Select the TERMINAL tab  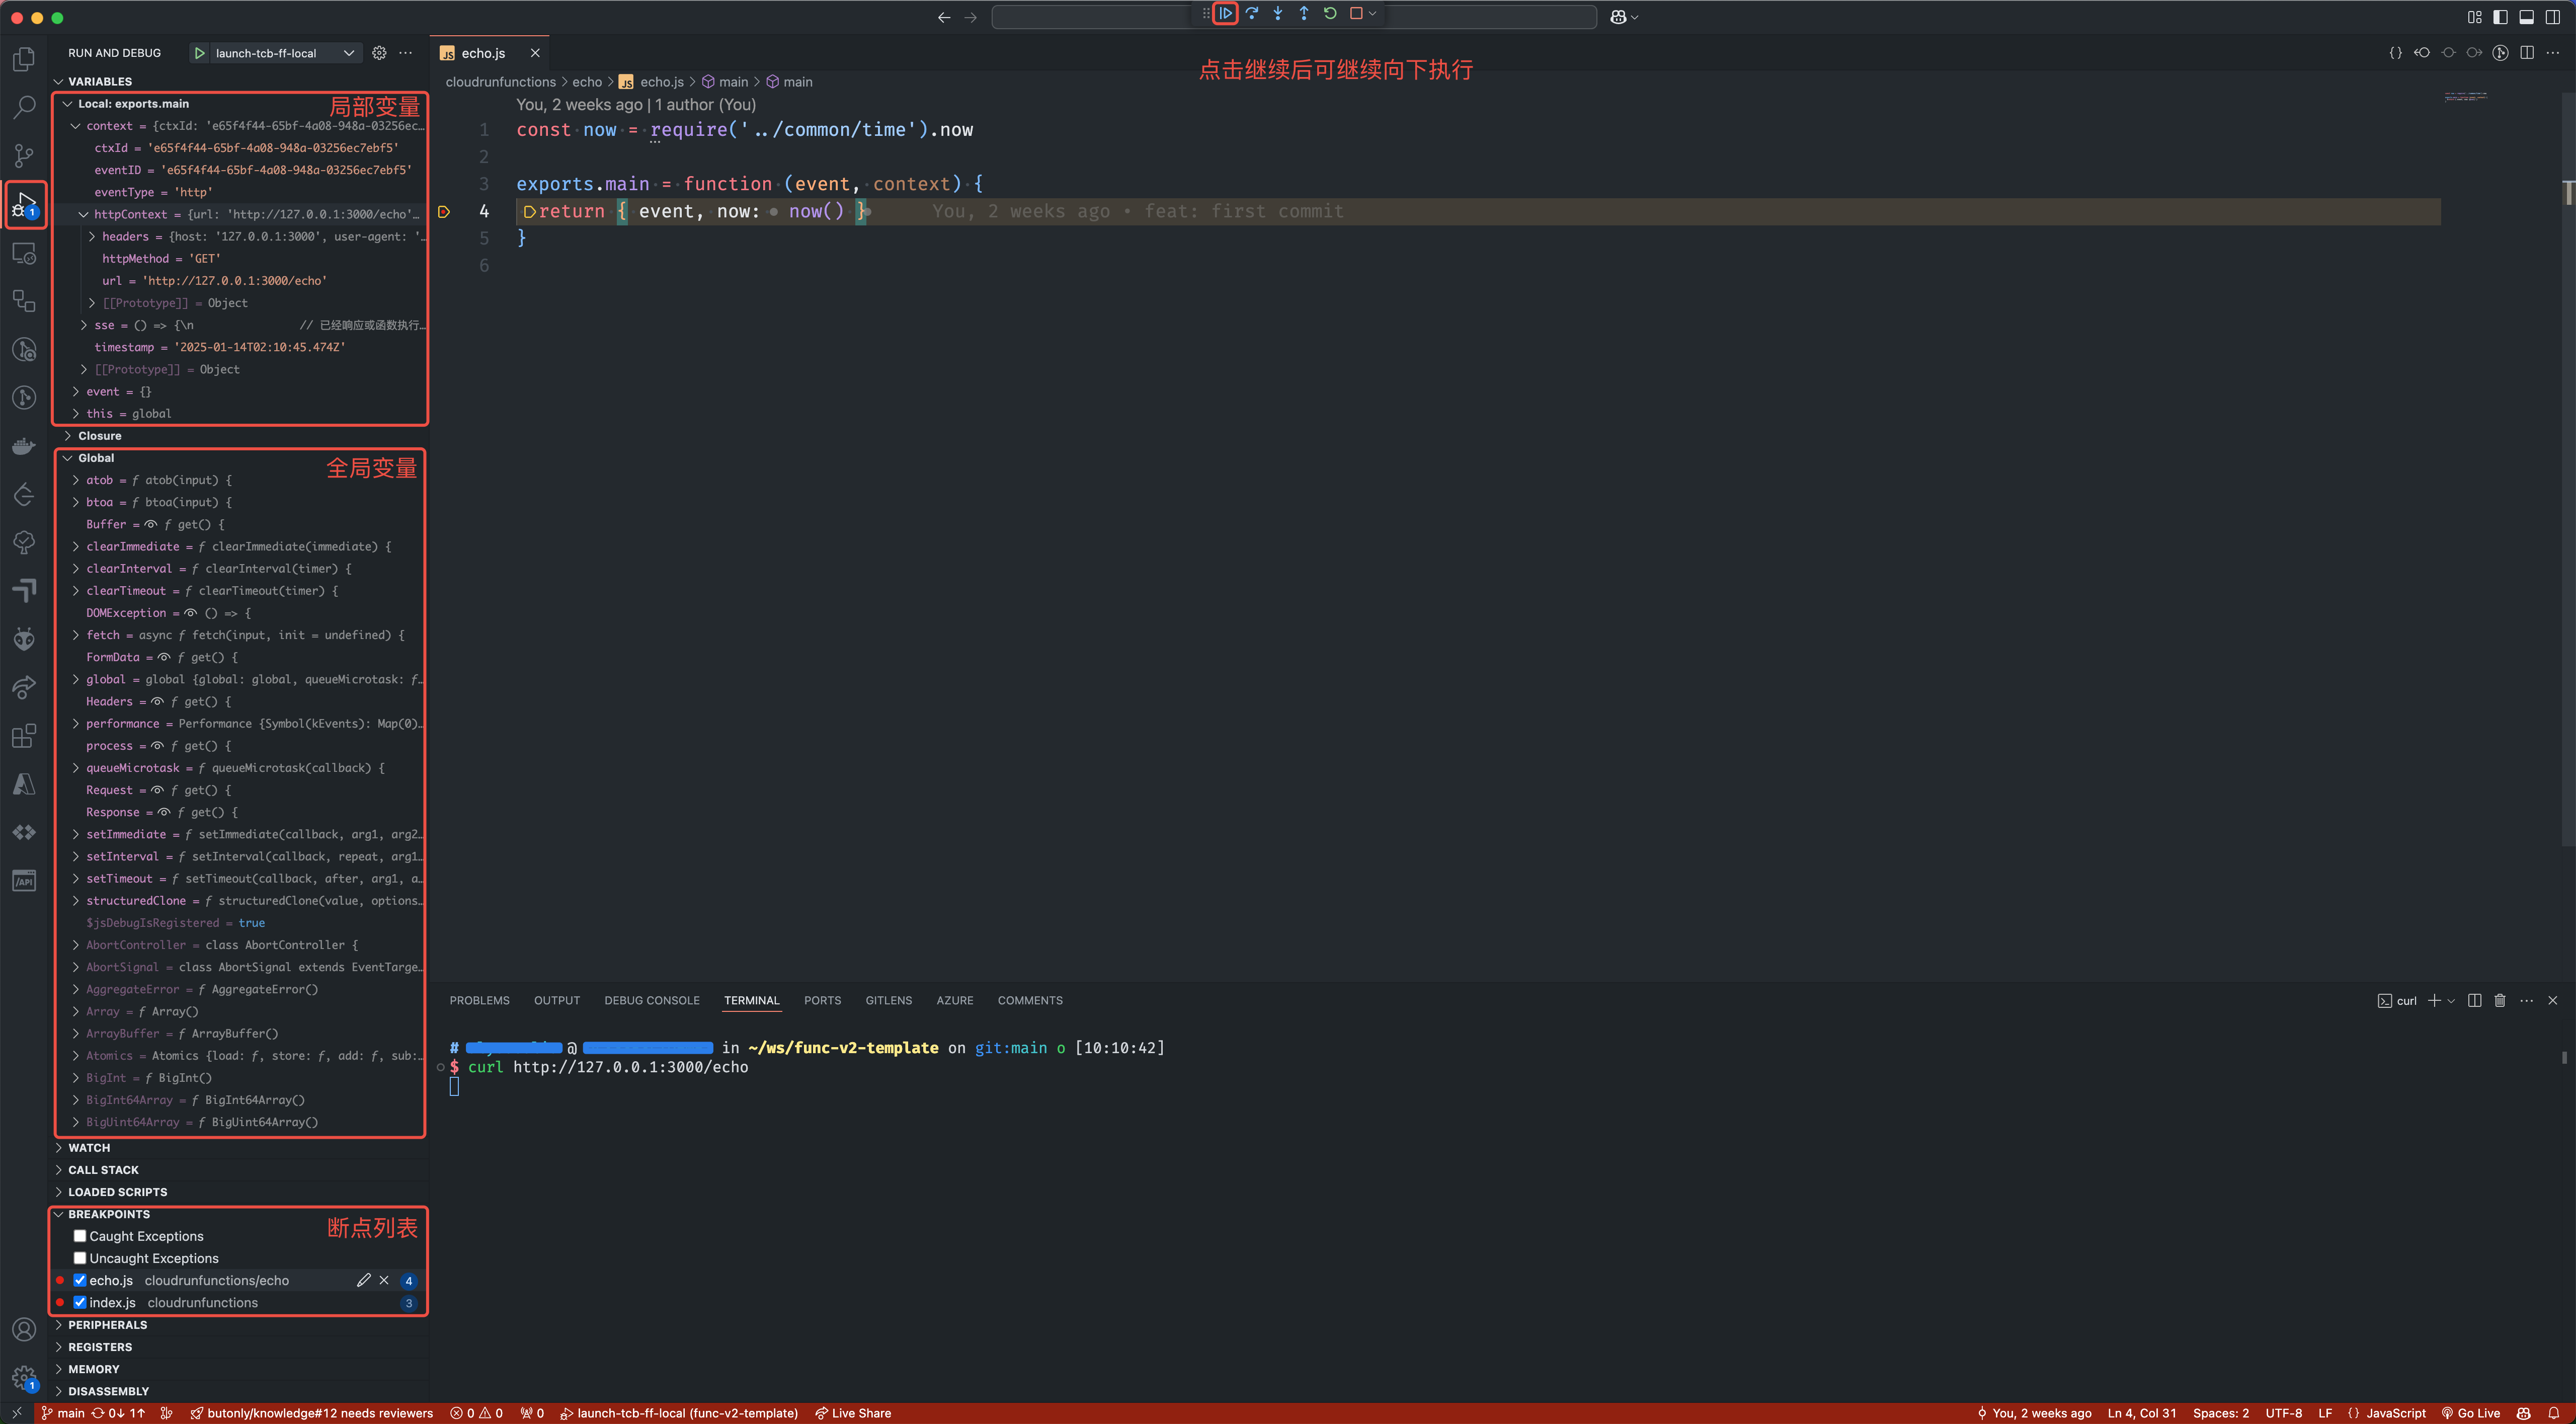click(751, 1000)
